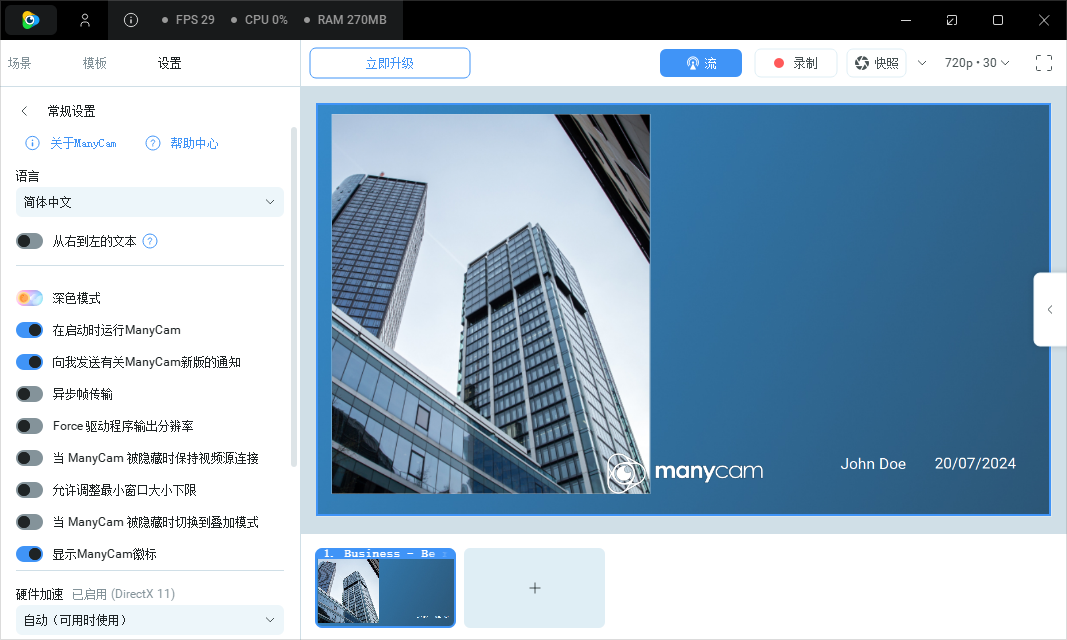
Task: Switch to the 场景 tab
Action: (x=20, y=63)
